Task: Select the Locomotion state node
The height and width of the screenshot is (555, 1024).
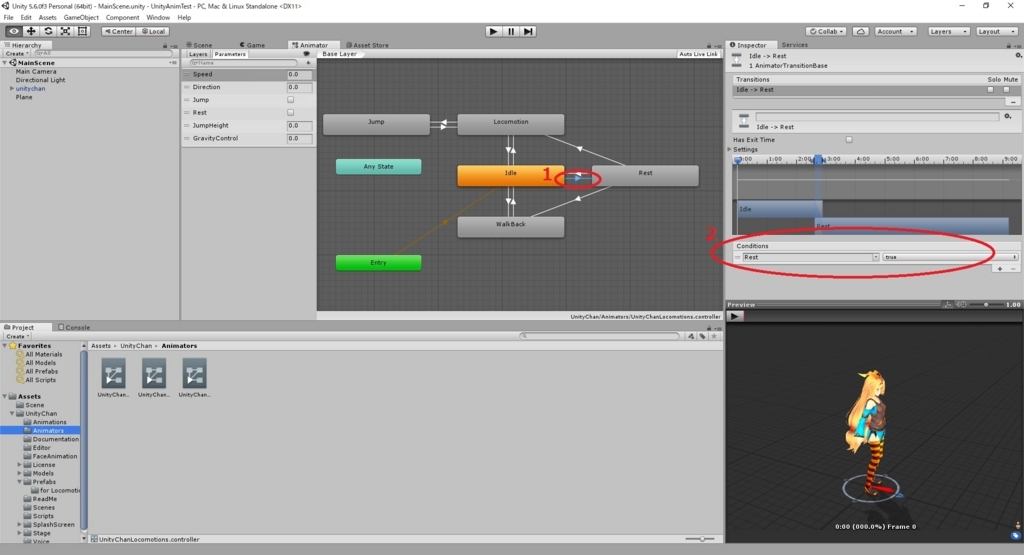Action: pos(511,123)
